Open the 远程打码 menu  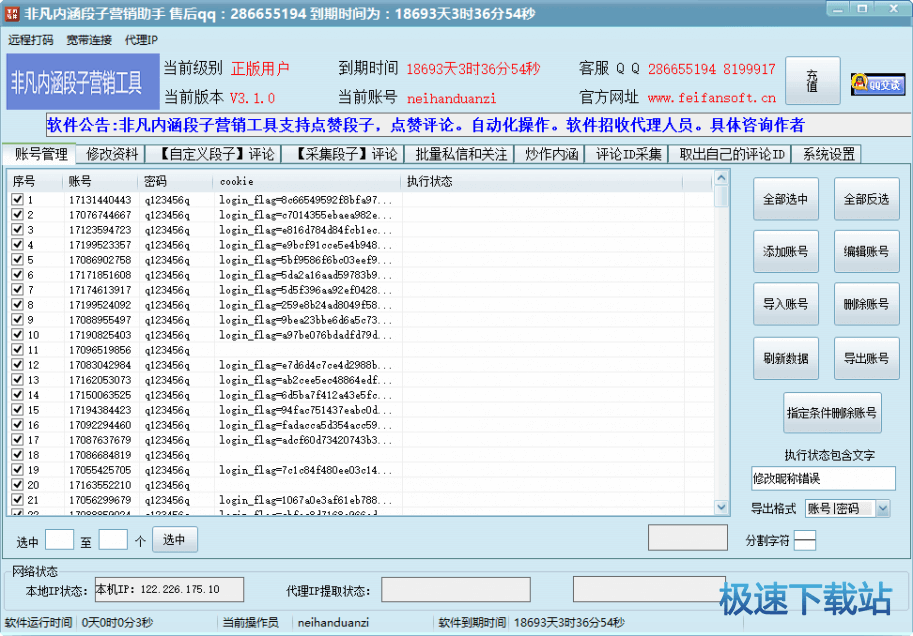[30, 40]
